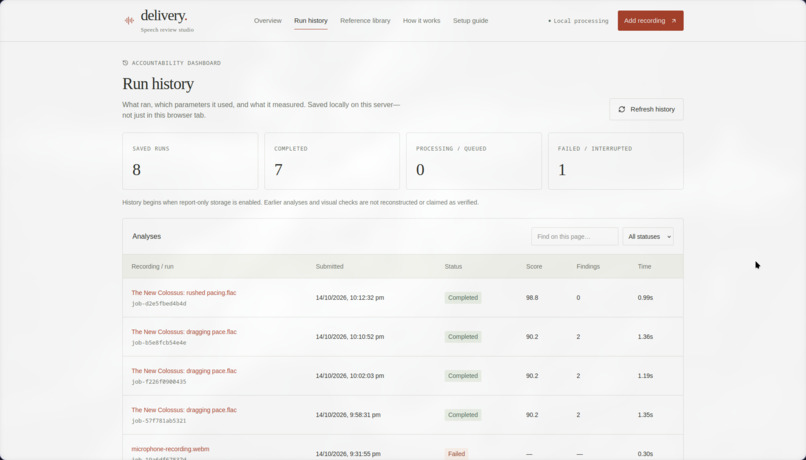
Task: Click the 14/10/2026, 10:10:52 pm timestamp
Action: tap(350, 337)
